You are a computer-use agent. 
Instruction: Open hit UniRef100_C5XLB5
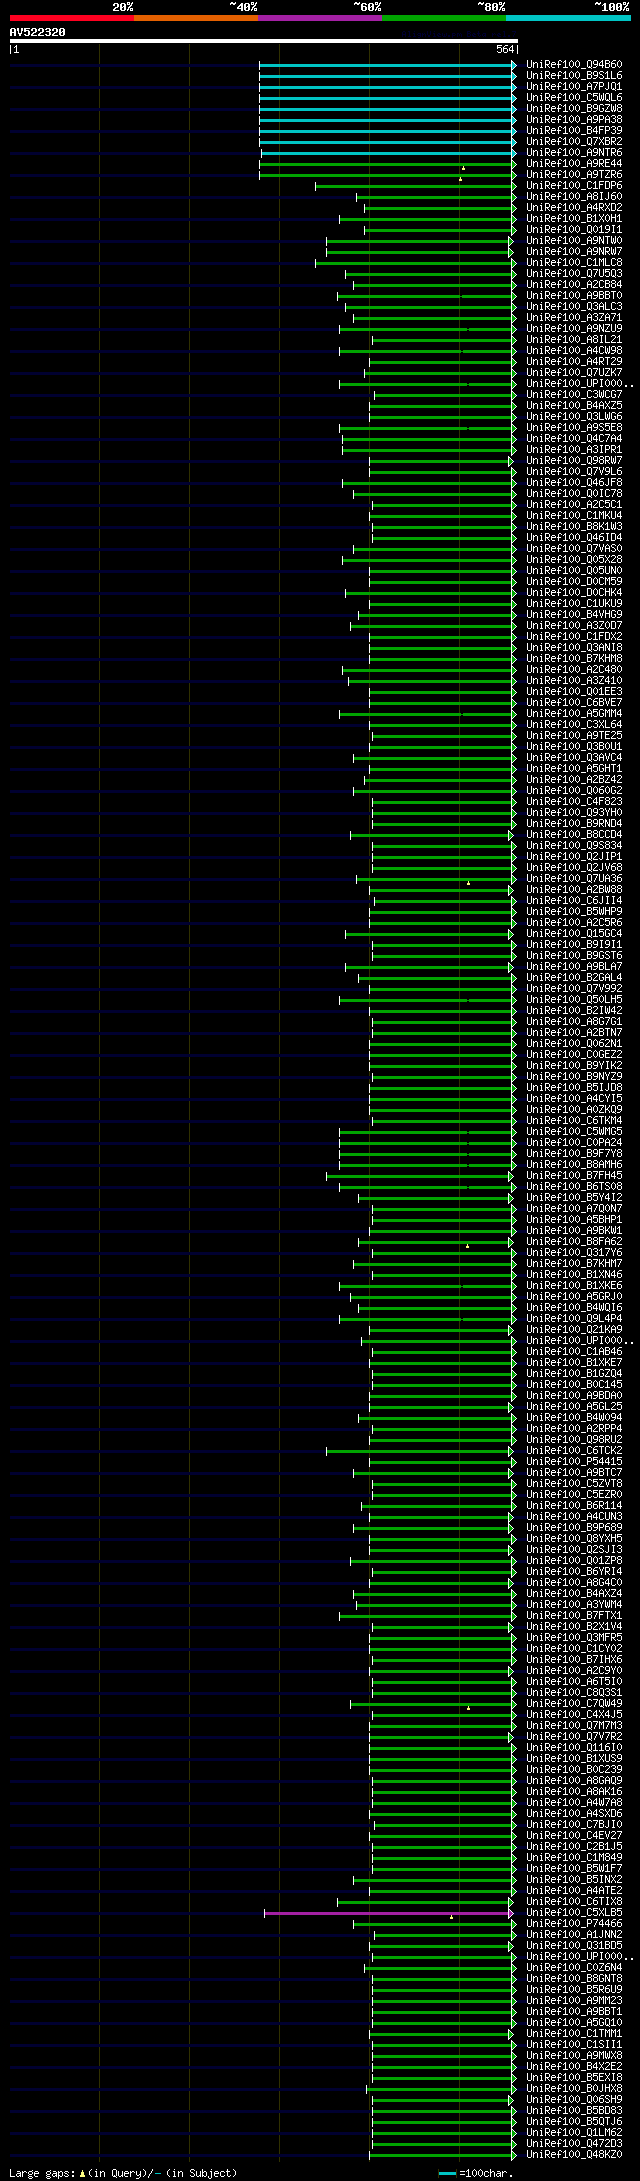(x=574, y=1913)
